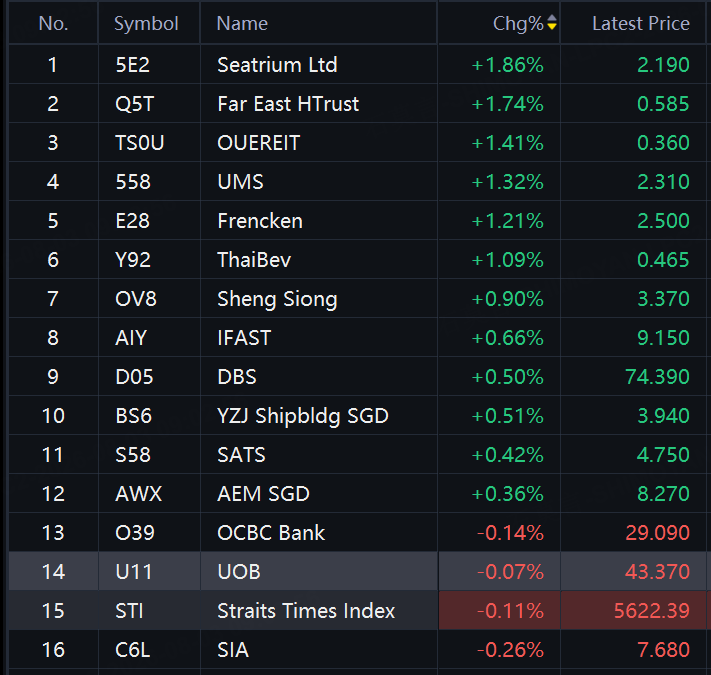Select symbol AWX
Image resolution: width=711 pixels, height=675 pixels.
(138, 494)
